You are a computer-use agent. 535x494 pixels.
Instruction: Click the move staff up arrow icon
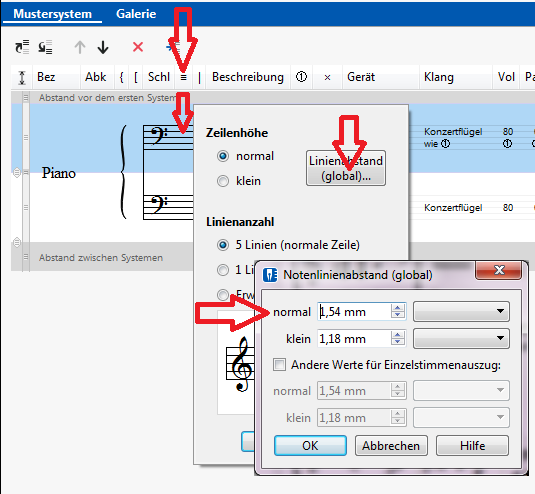coord(80,47)
